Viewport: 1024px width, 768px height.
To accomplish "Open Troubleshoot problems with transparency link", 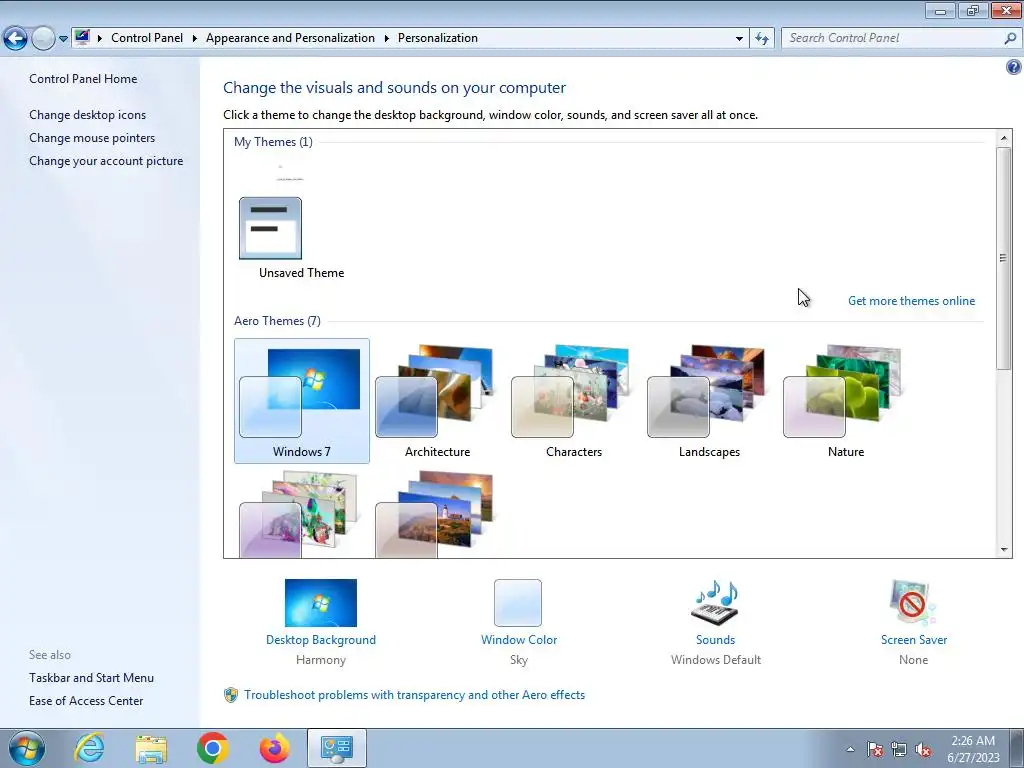I will point(415,695).
